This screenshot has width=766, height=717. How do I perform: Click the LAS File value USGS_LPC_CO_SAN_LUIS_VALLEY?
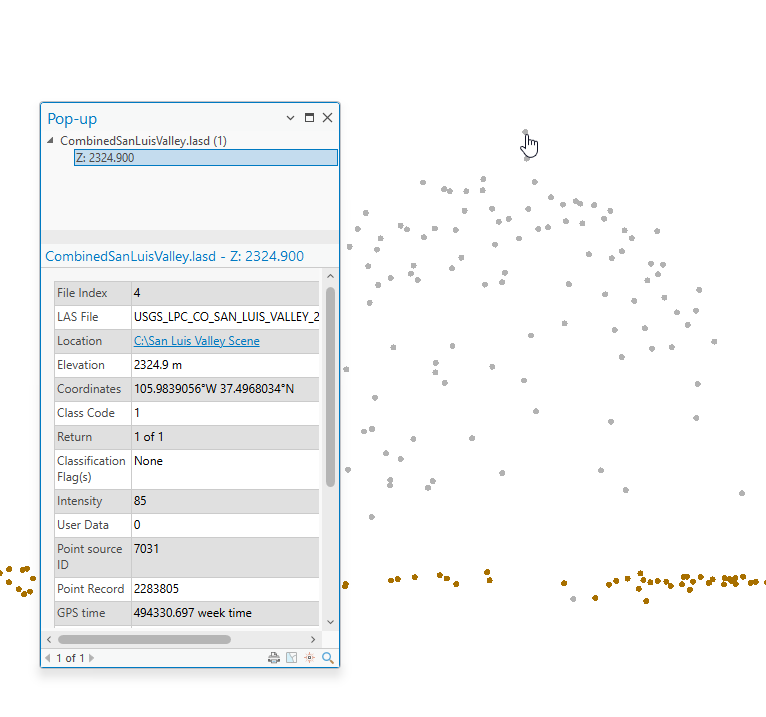point(226,317)
